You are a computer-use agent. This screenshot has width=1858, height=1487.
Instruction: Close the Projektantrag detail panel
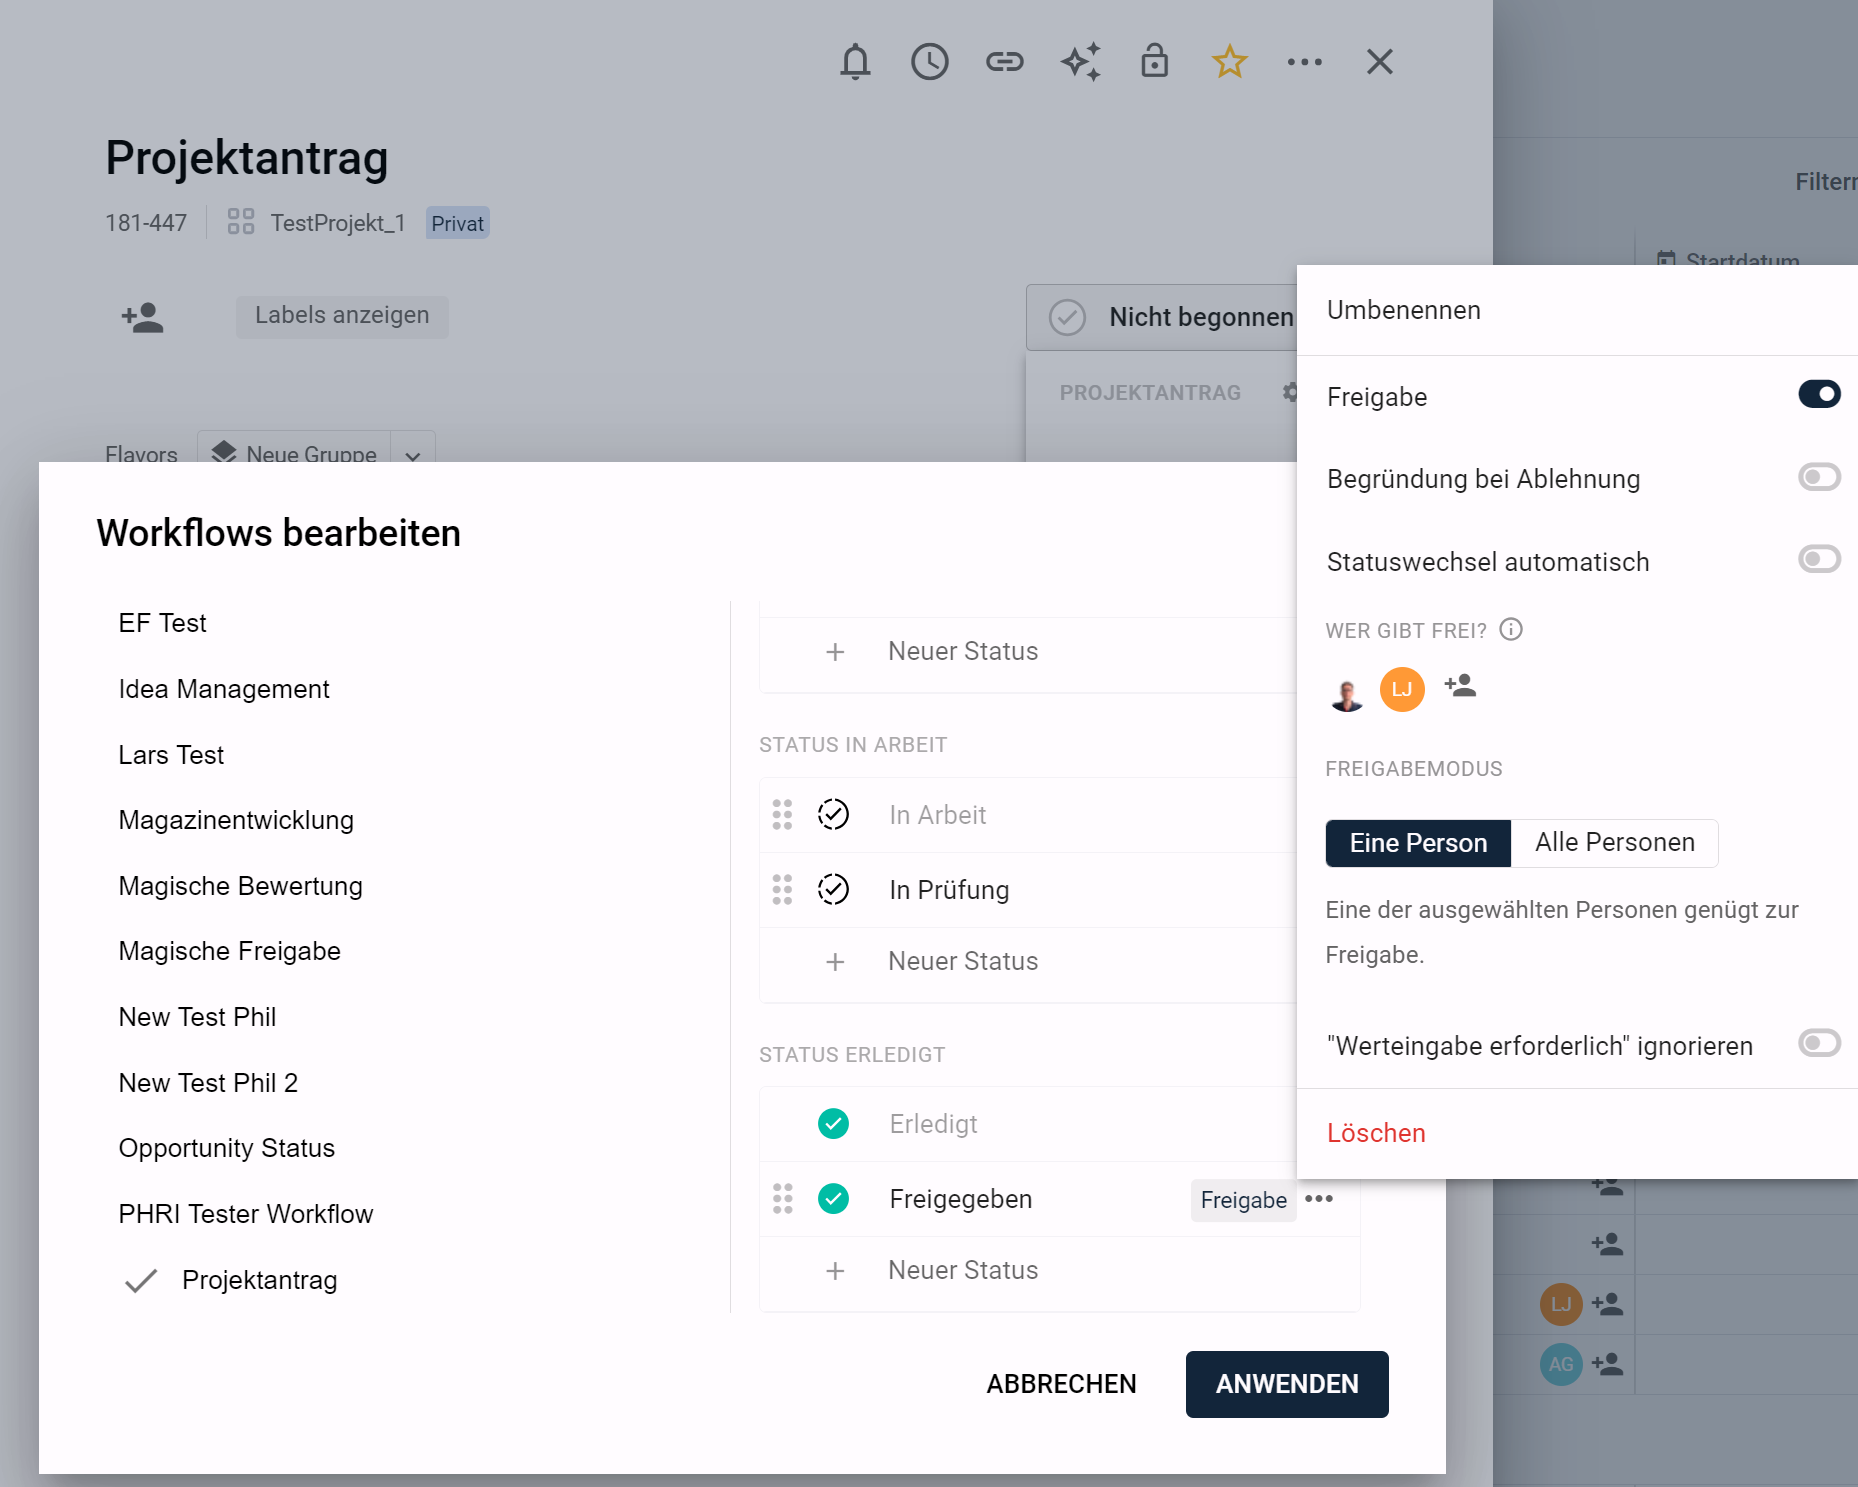tap(1380, 62)
